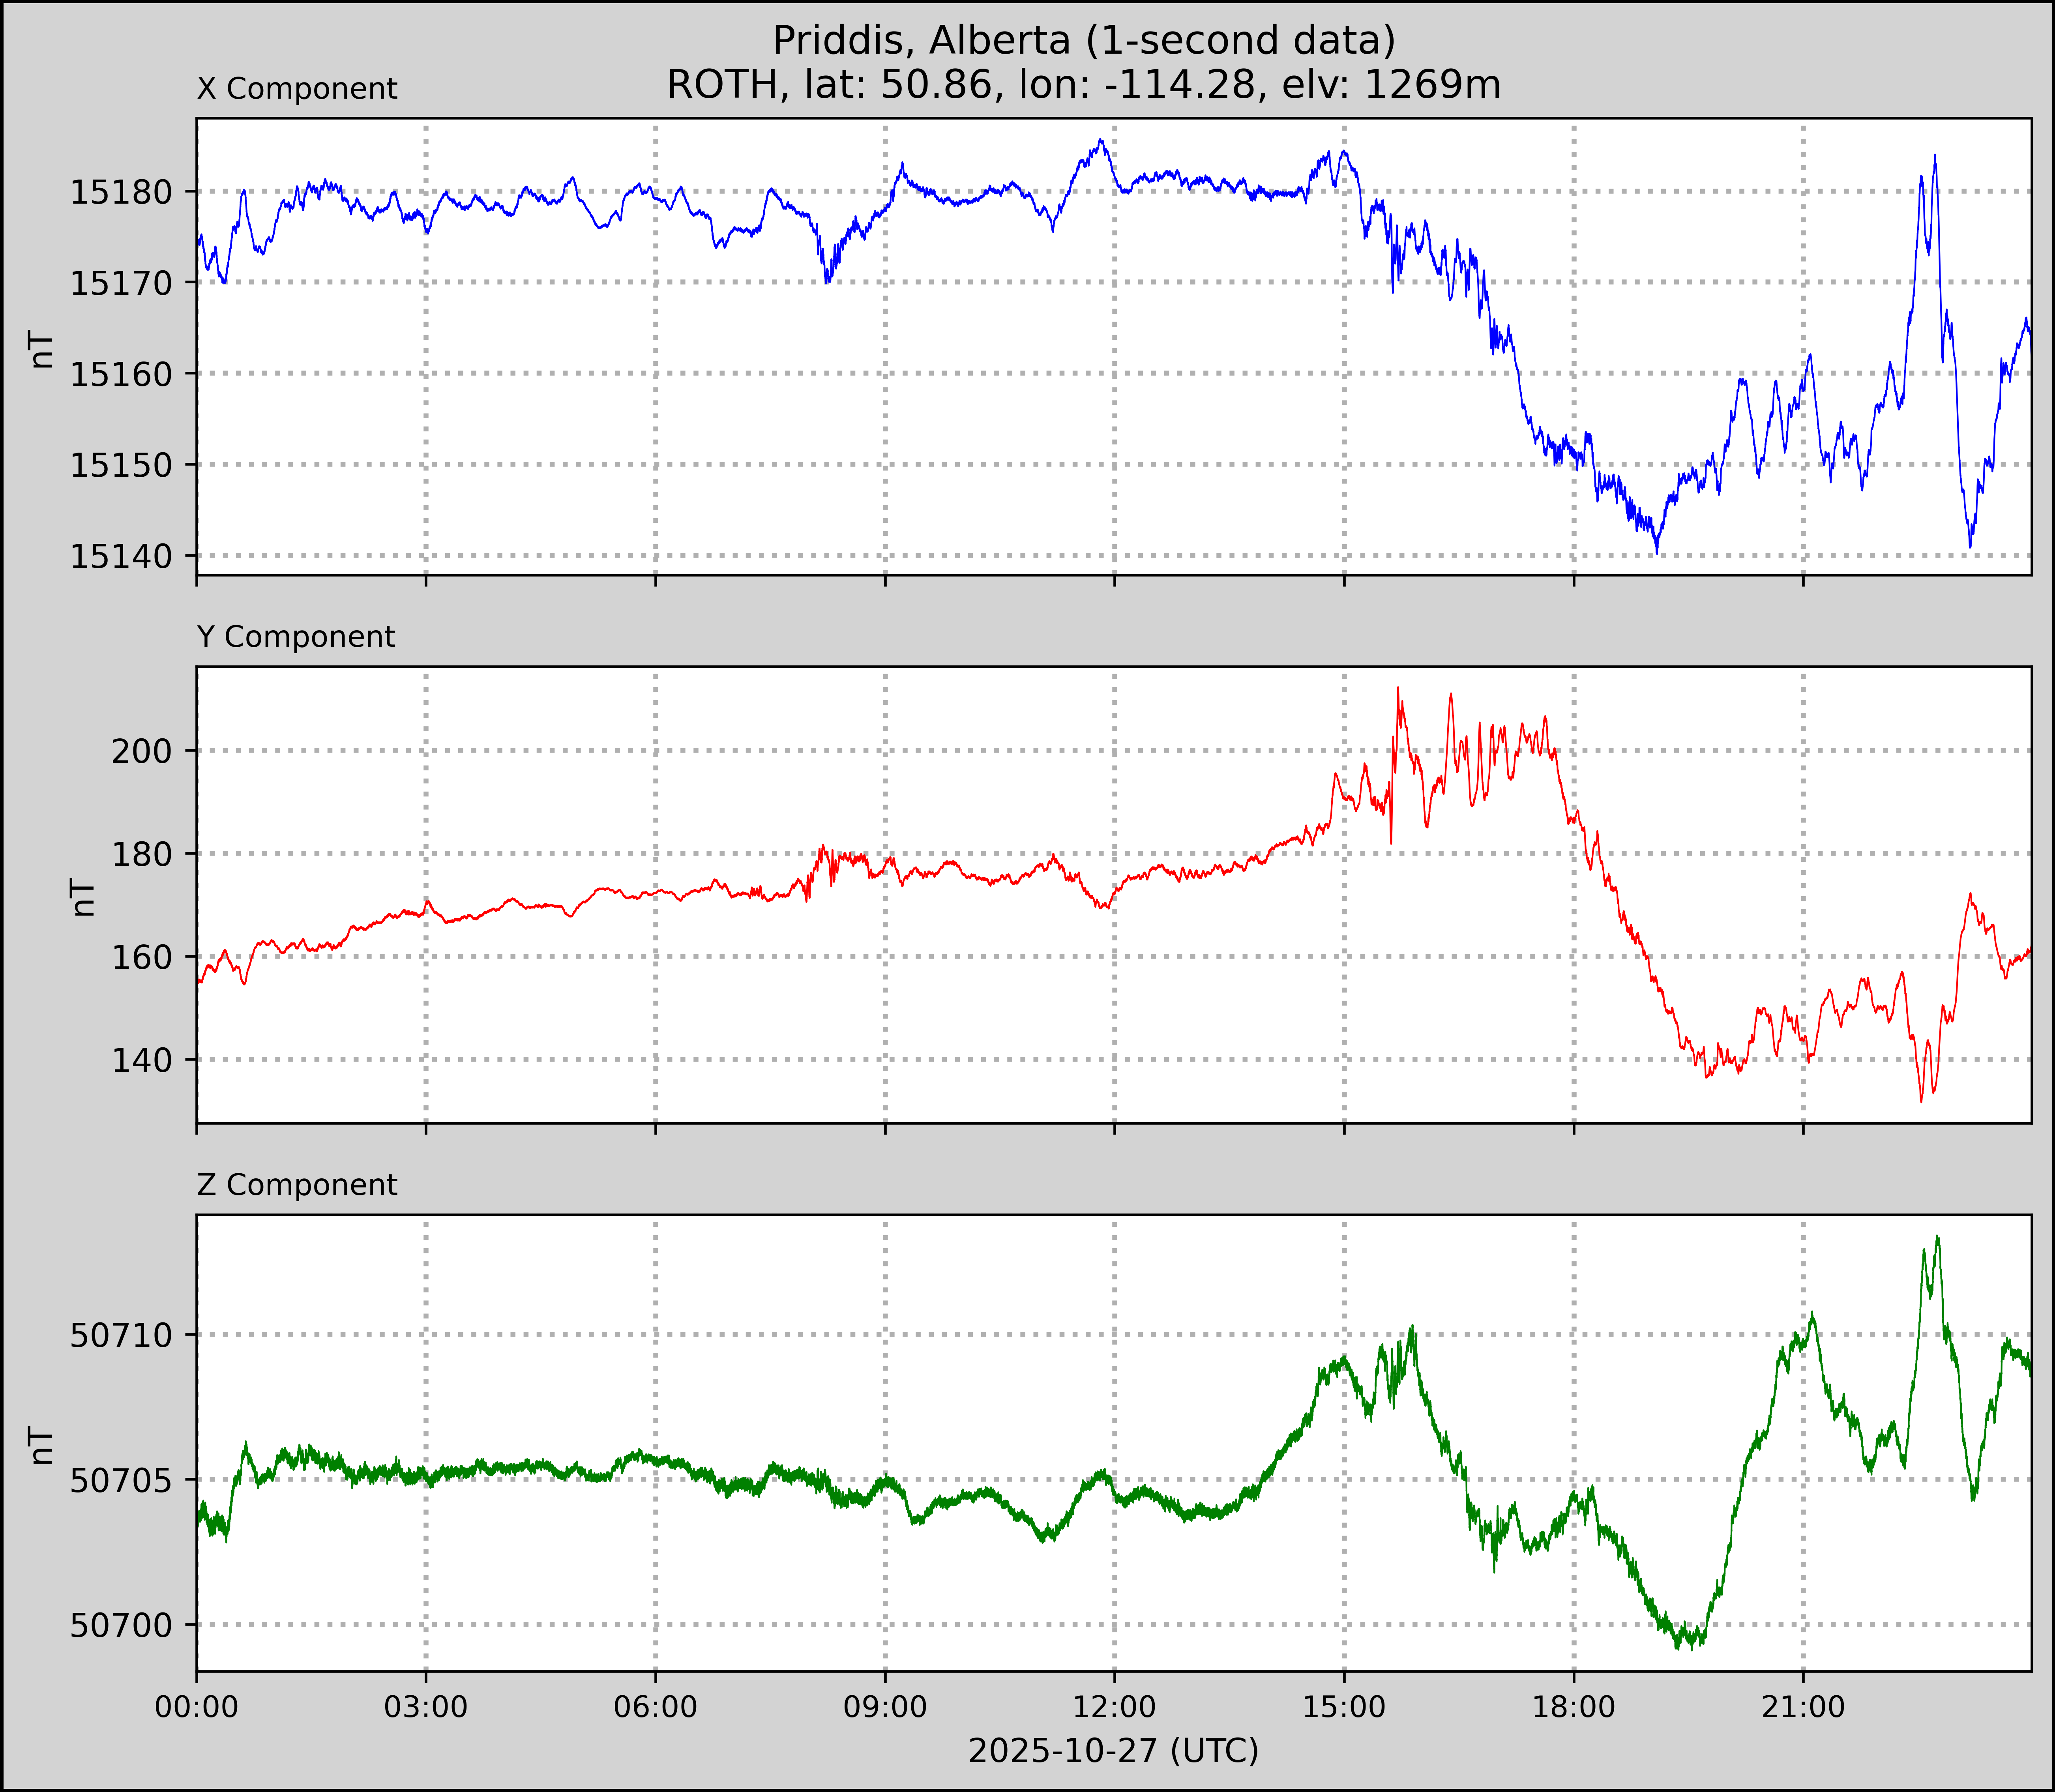Click the 18:00 time axis label
2055x1792 pixels.
(x=1574, y=1707)
